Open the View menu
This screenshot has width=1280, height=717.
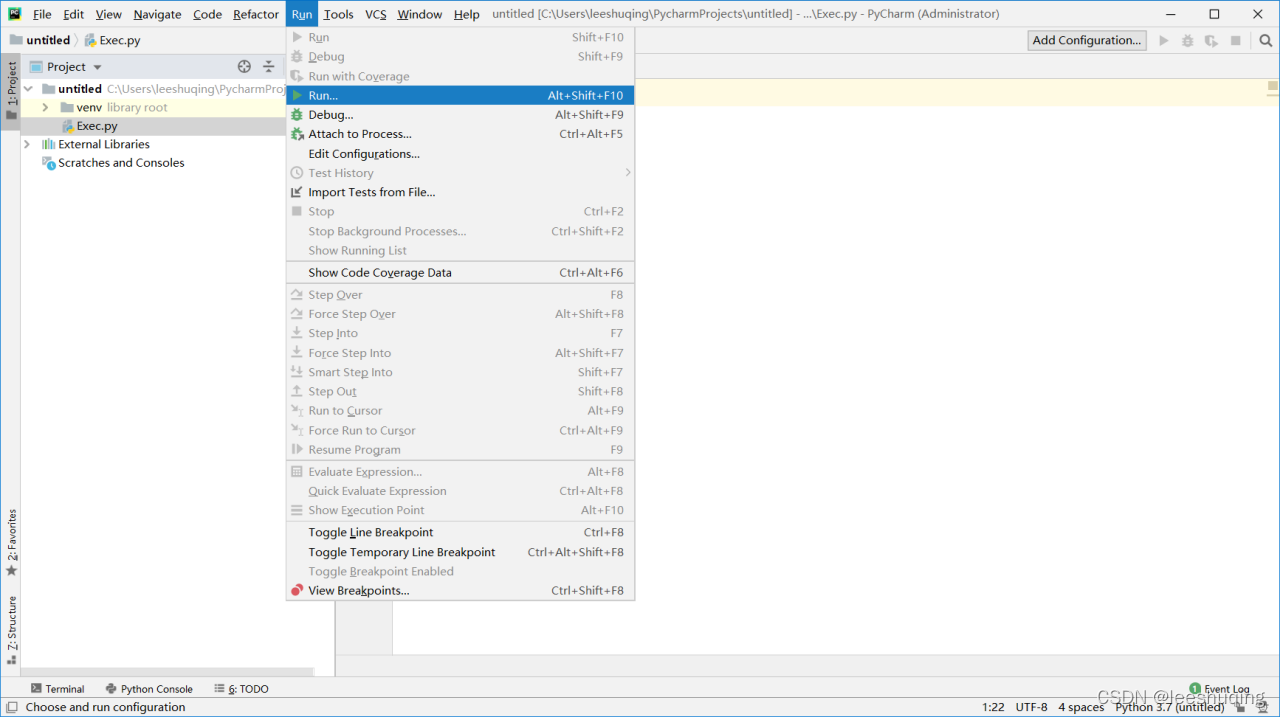pos(109,14)
